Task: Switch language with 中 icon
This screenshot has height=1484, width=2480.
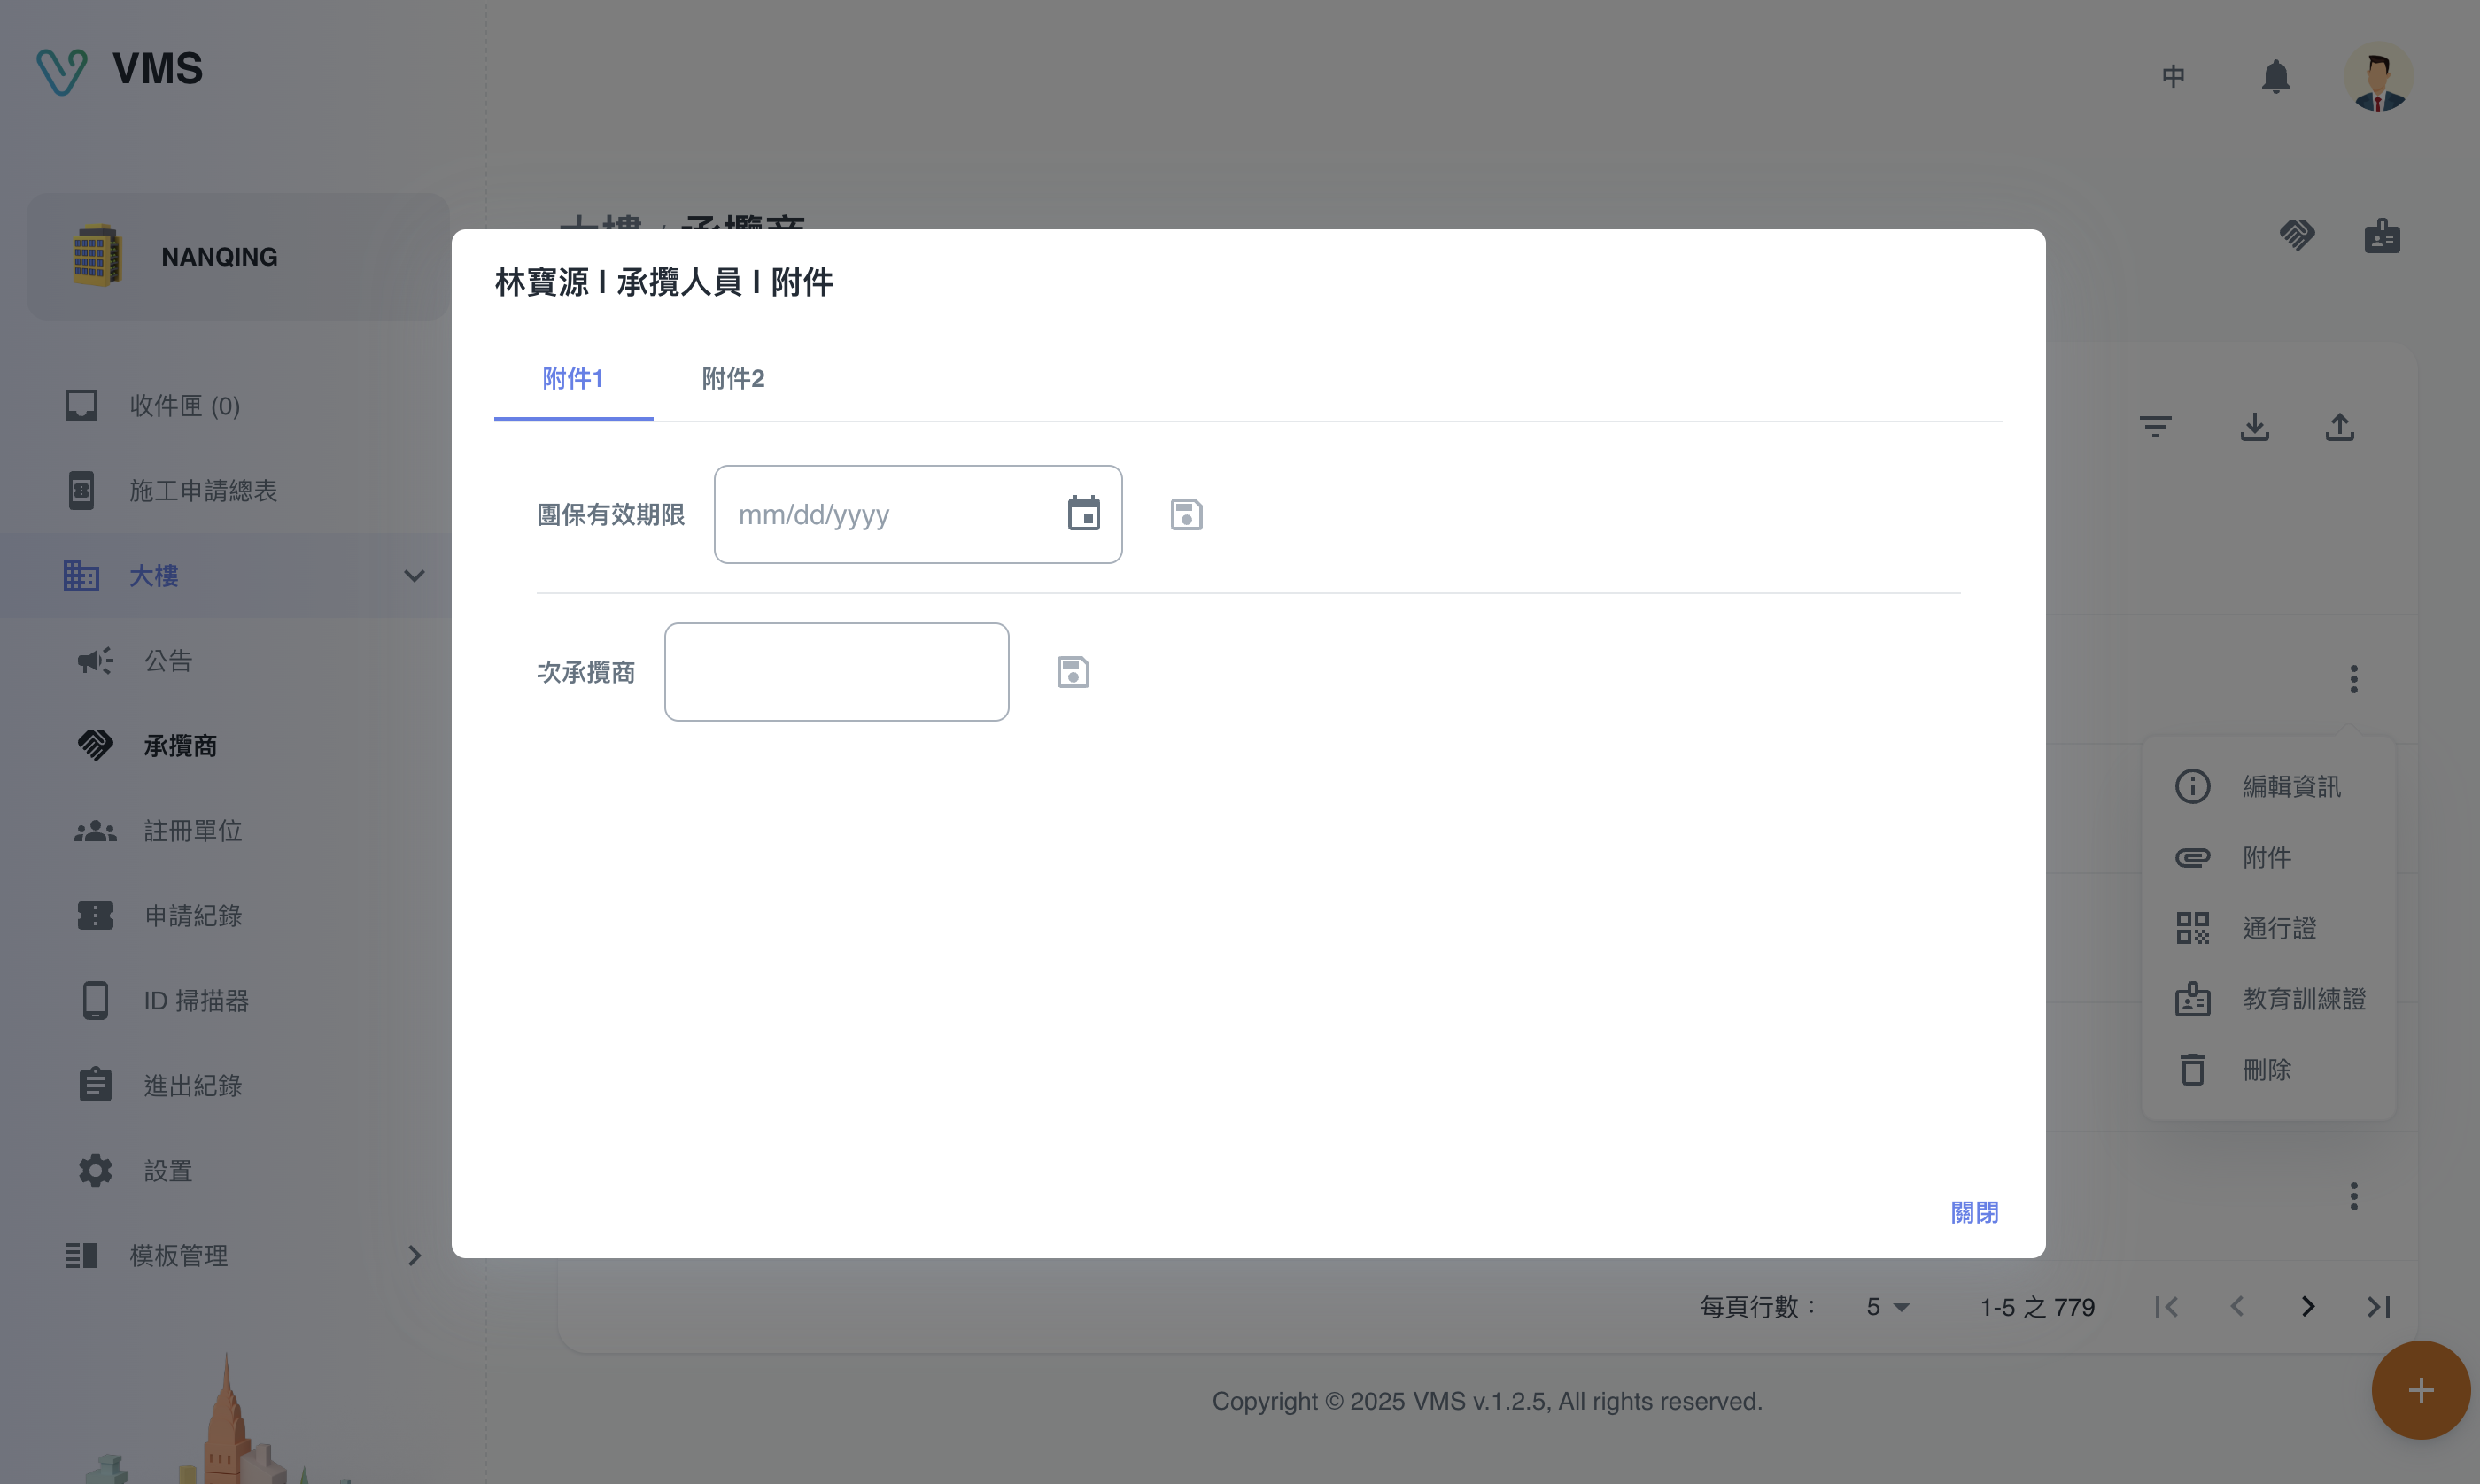Action: click(2173, 76)
